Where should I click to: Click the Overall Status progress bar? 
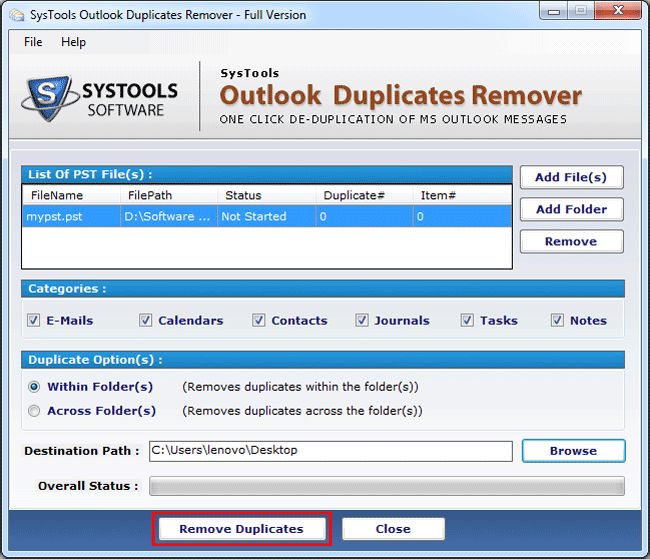point(386,486)
